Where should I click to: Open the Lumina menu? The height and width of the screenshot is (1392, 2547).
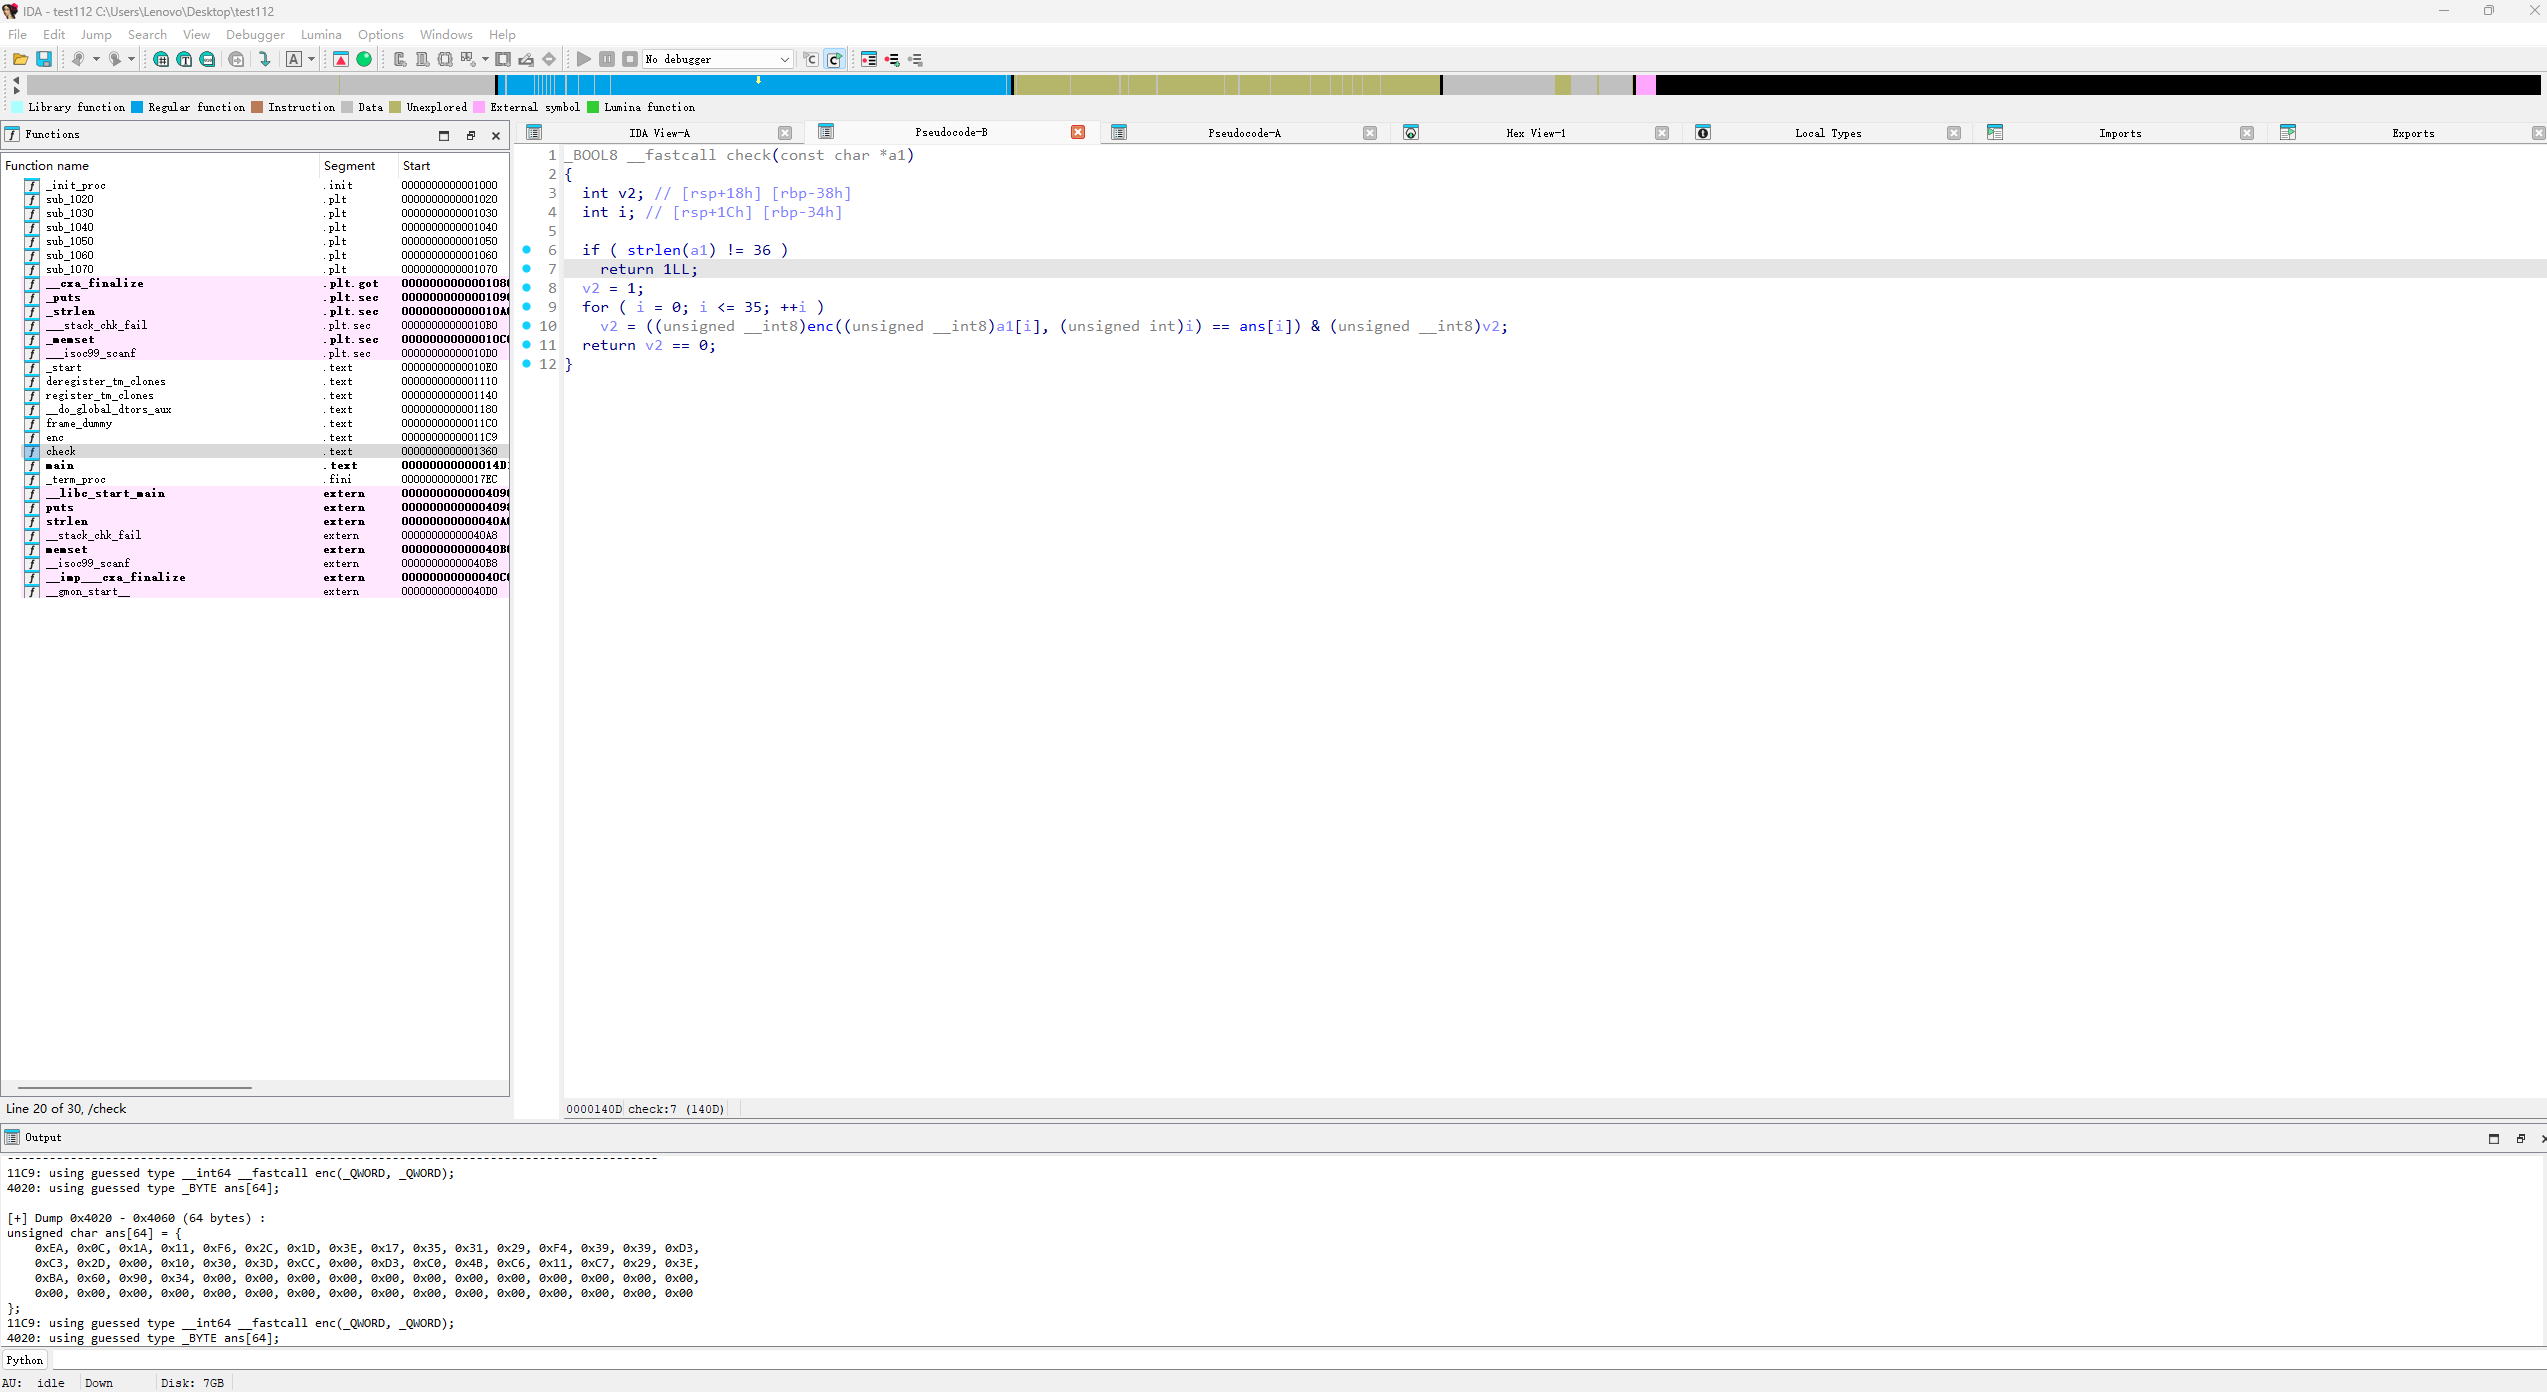[x=321, y=34]
